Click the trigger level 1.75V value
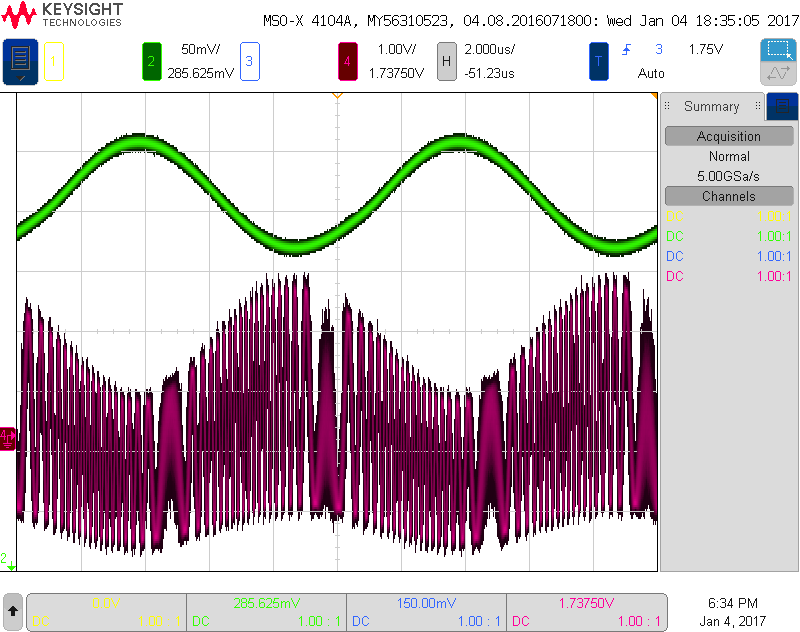Image resolution: width=800 pixels, height=632 pixels. point(706,49)
